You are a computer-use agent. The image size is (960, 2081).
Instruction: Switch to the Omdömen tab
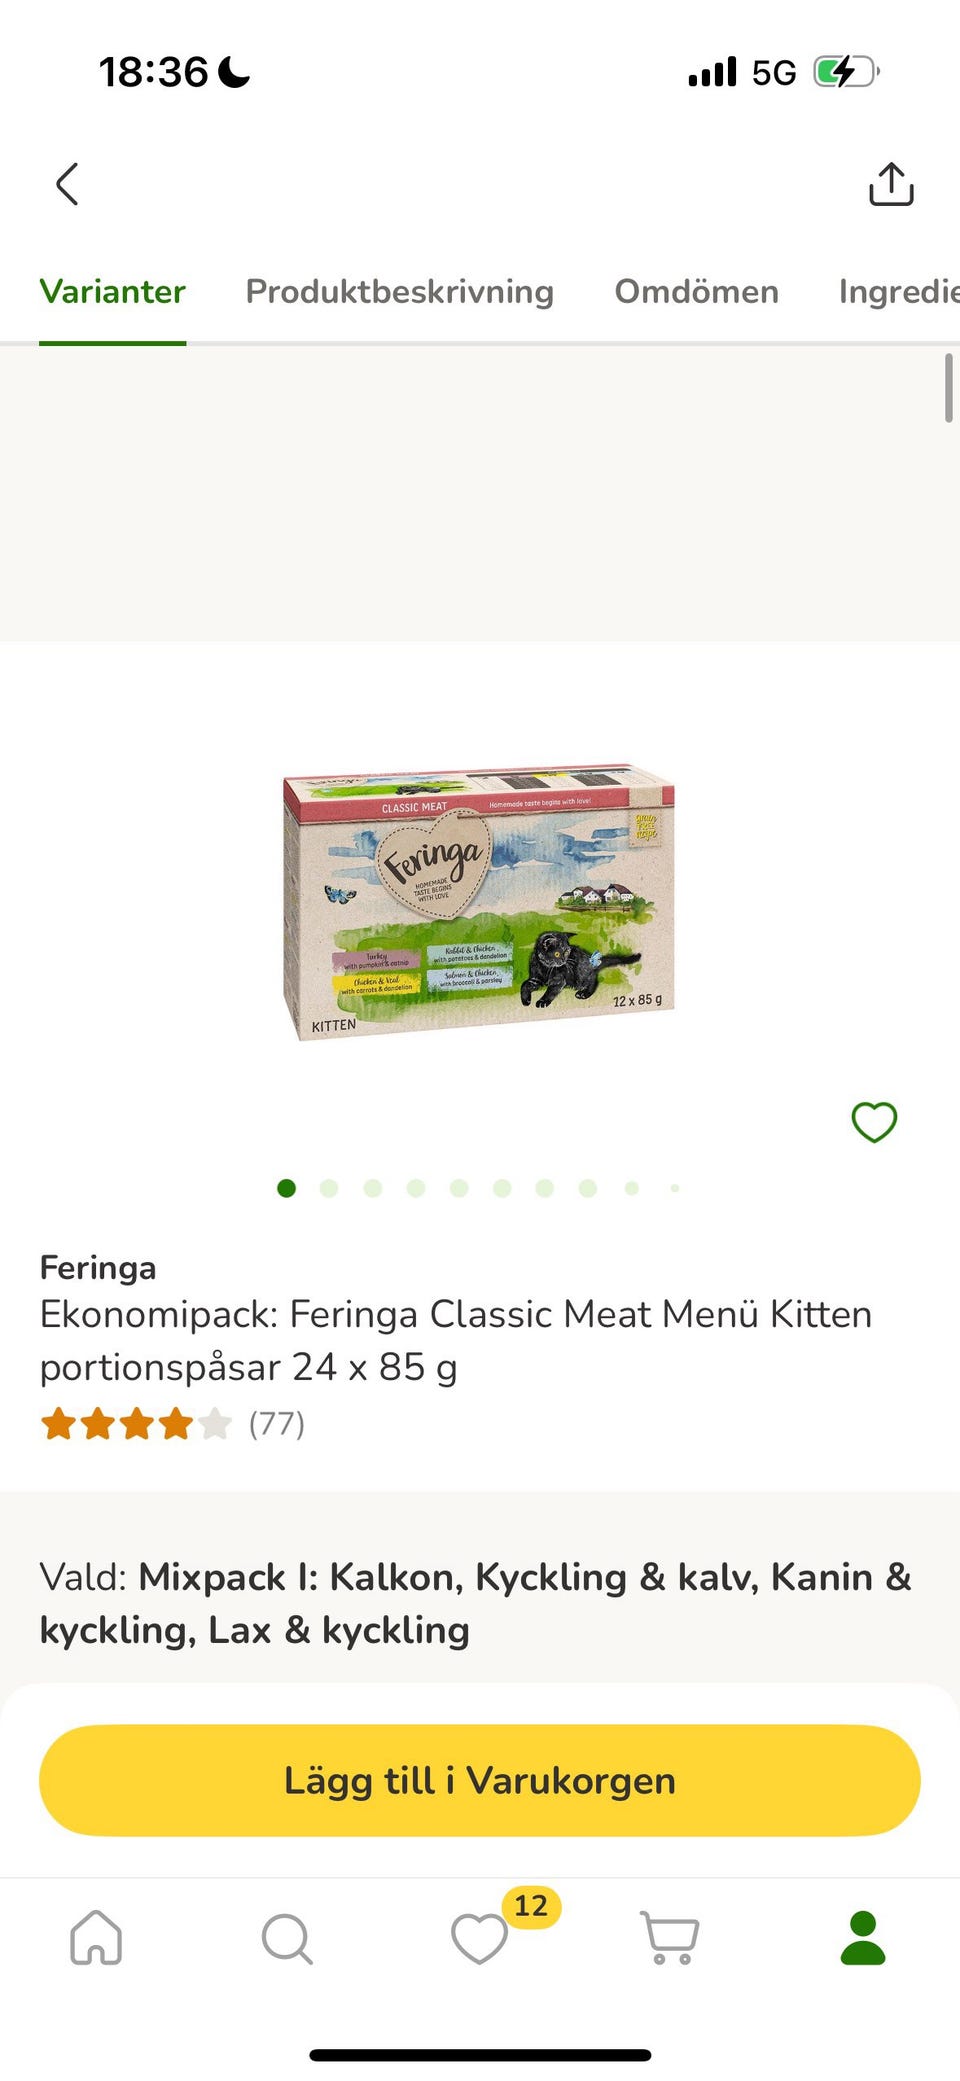pos(696,292)
